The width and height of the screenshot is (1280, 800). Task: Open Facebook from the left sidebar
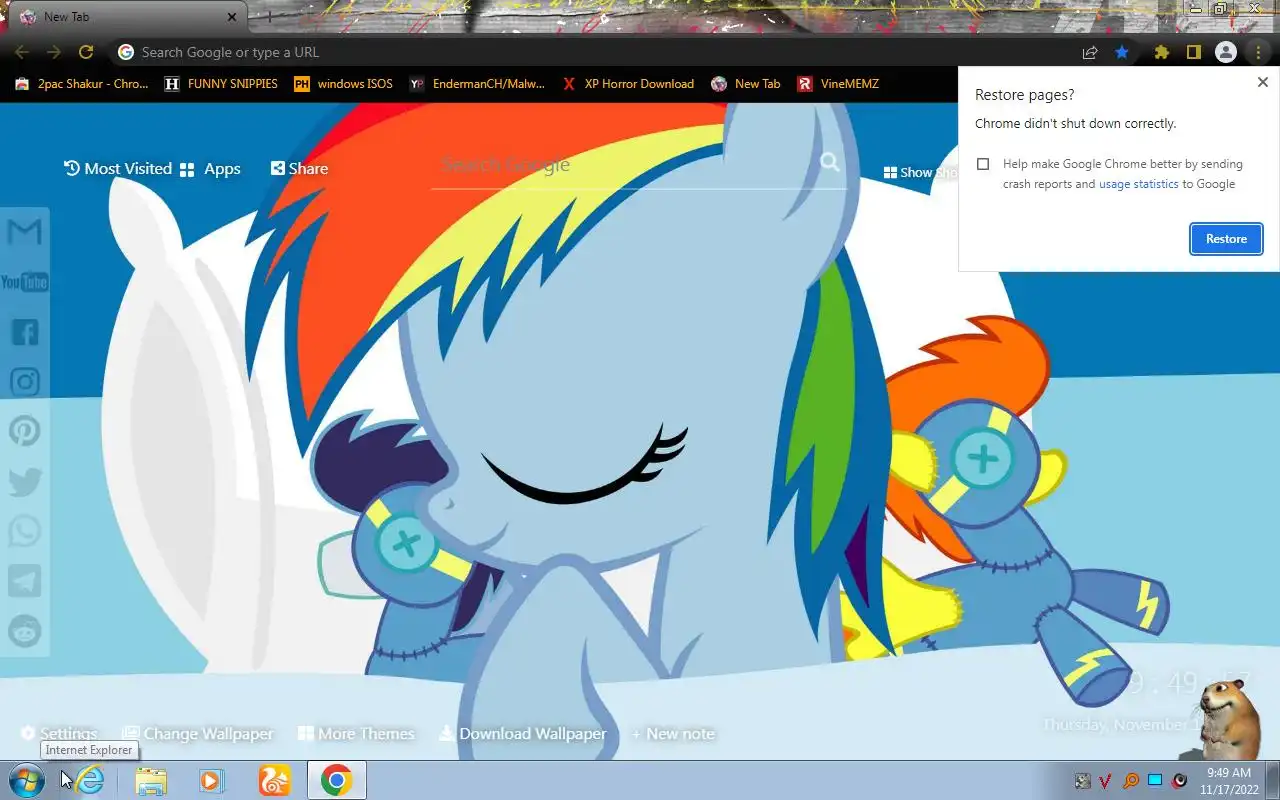tap(25, 332)
